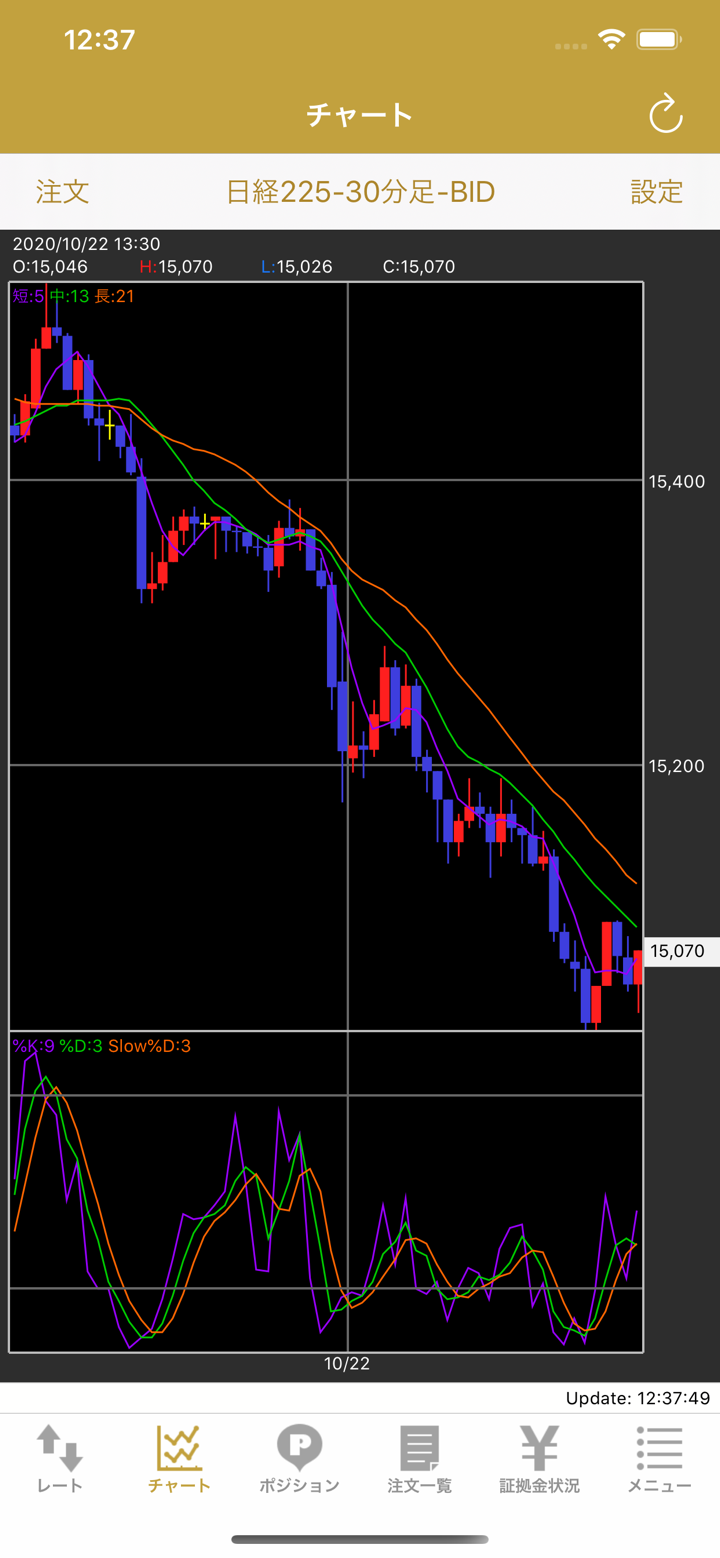The height and width of the screenshot is (1558, 720).
Task: Select the 長:21 moving average legend
Action: (114, 296)
